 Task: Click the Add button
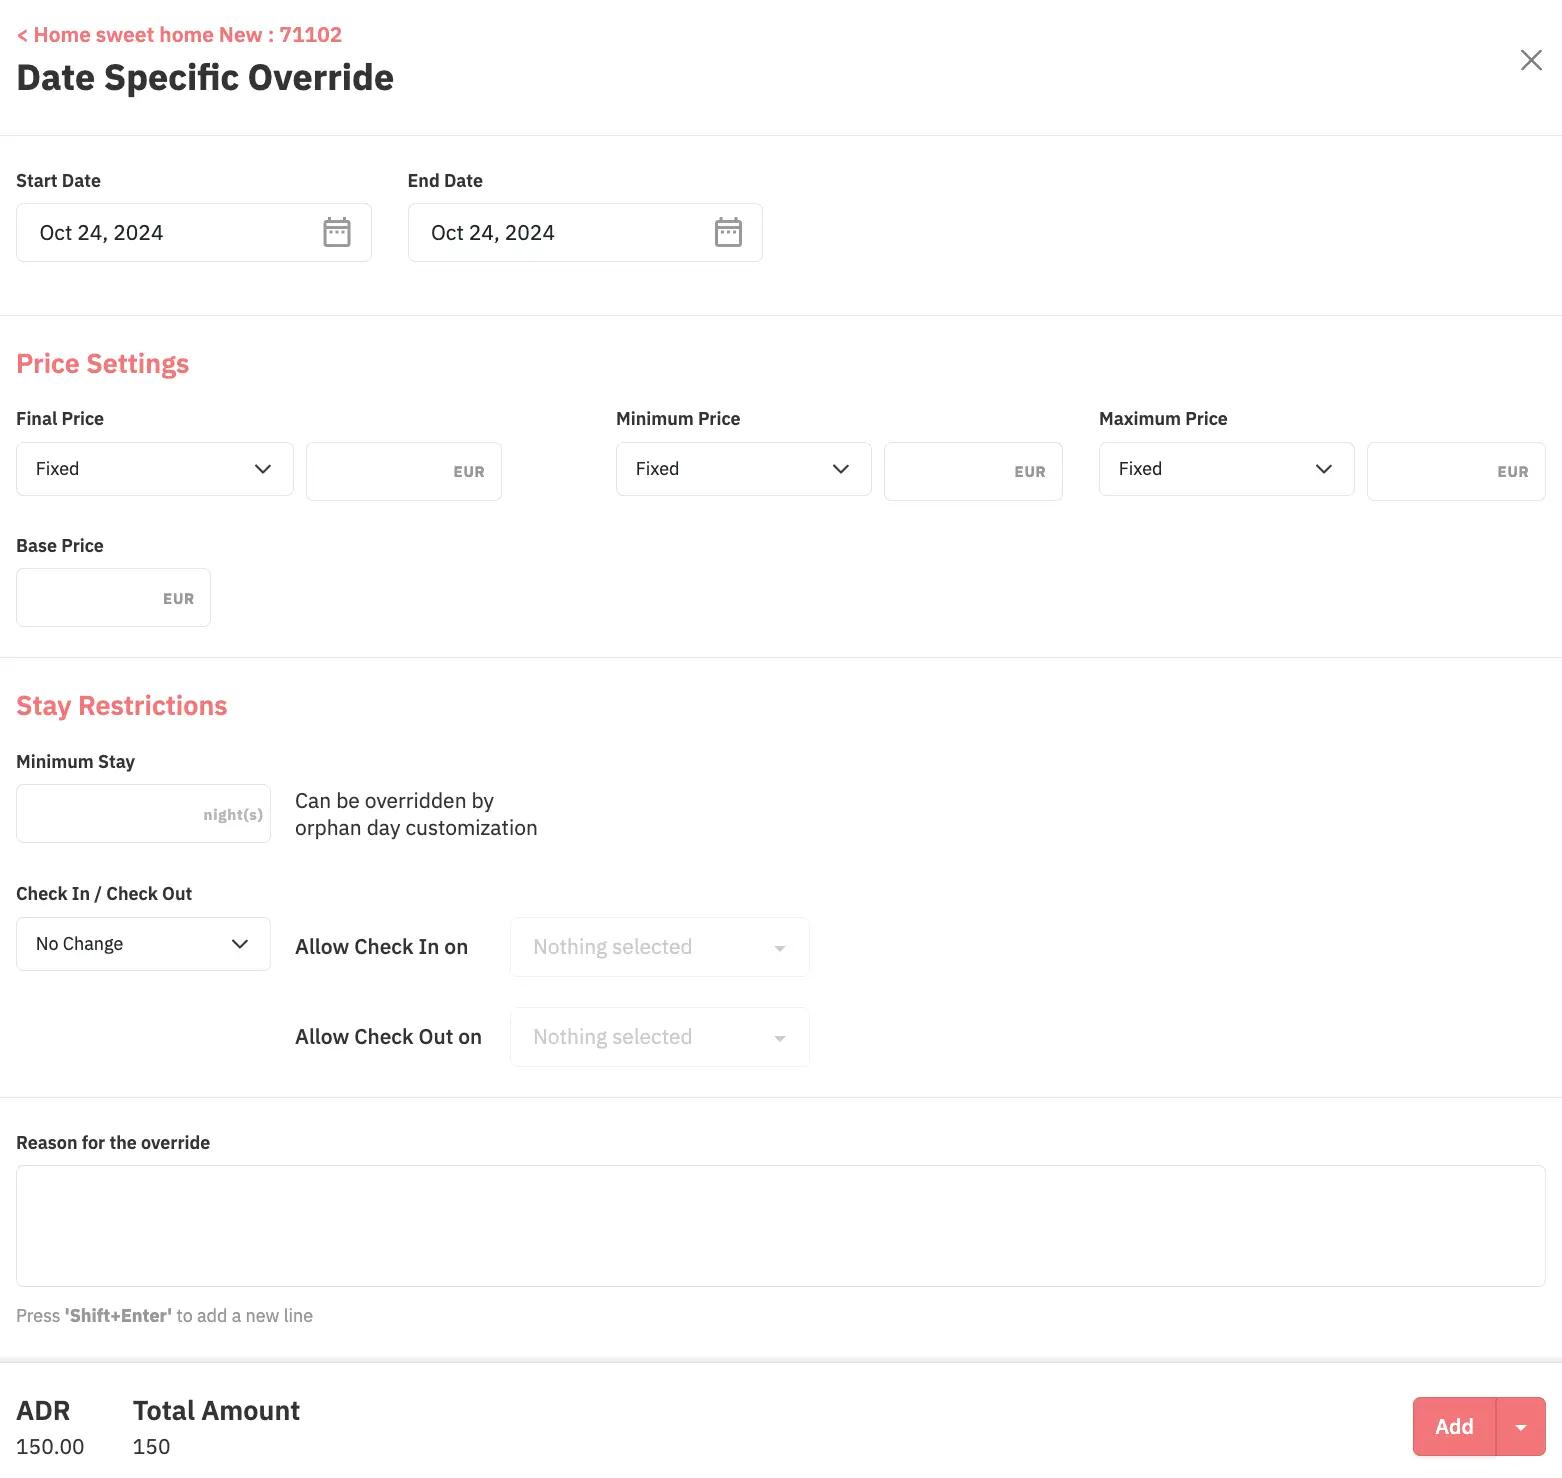point(1454,1427)
